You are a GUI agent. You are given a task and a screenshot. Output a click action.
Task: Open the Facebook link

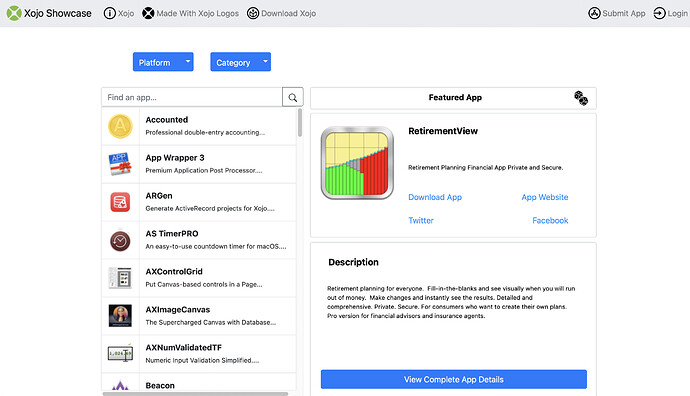tap(550, 220)
